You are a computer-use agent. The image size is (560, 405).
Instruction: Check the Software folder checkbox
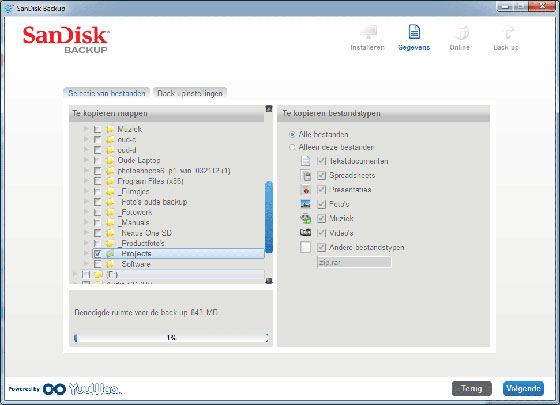click(98, 264)
